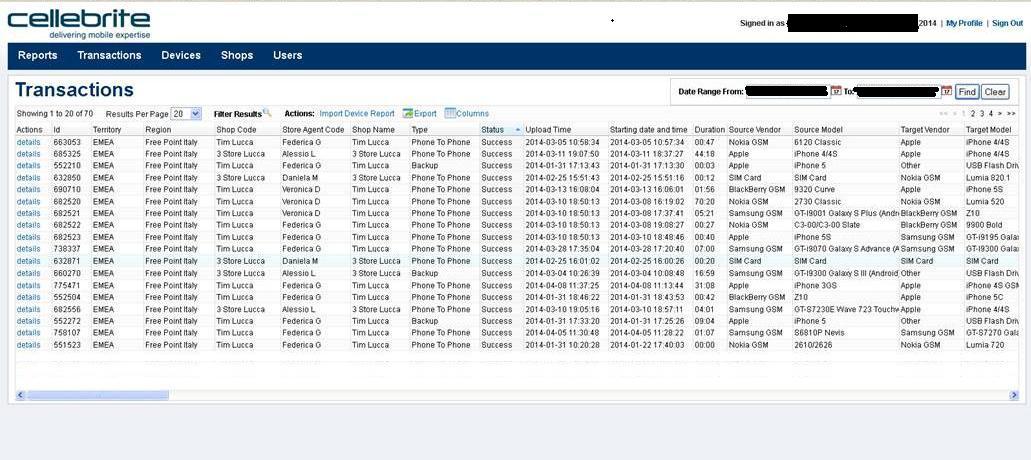Screen dimensions: 1031x460
Task: Click the Columns grid icon
Action: click(450, 114)
